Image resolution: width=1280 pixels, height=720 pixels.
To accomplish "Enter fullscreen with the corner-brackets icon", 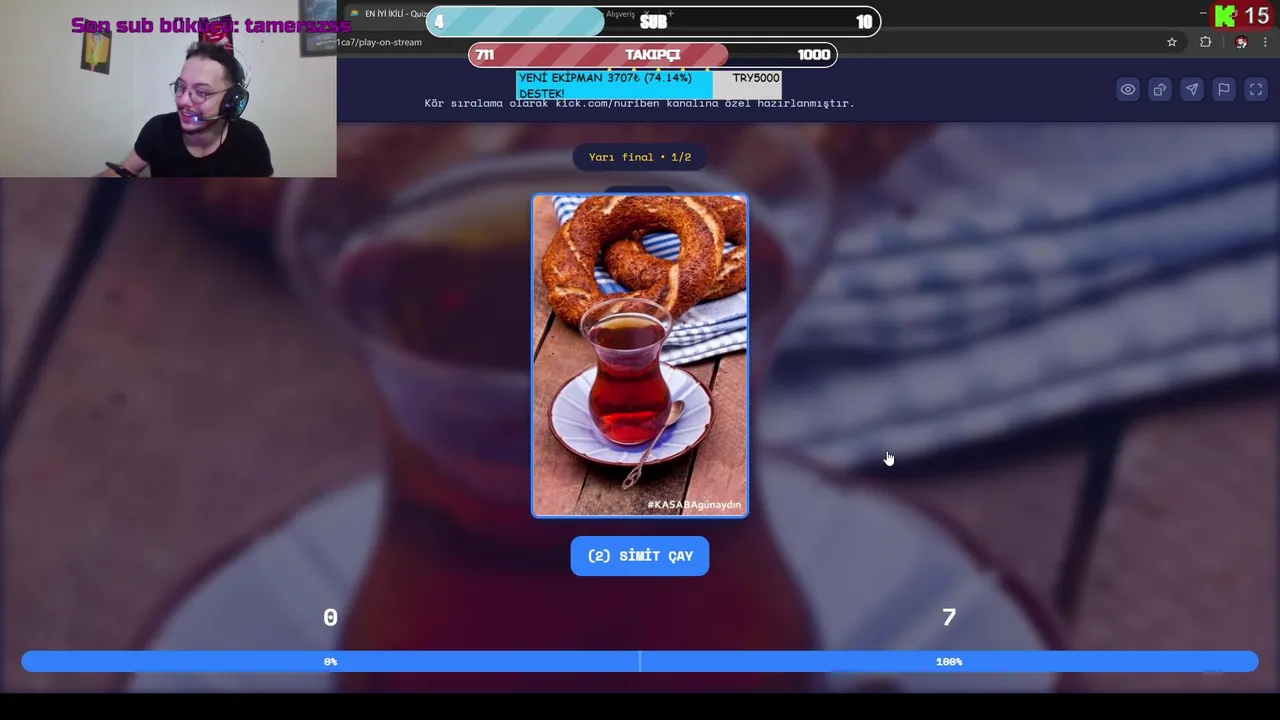I will (x=1255, y=90).
